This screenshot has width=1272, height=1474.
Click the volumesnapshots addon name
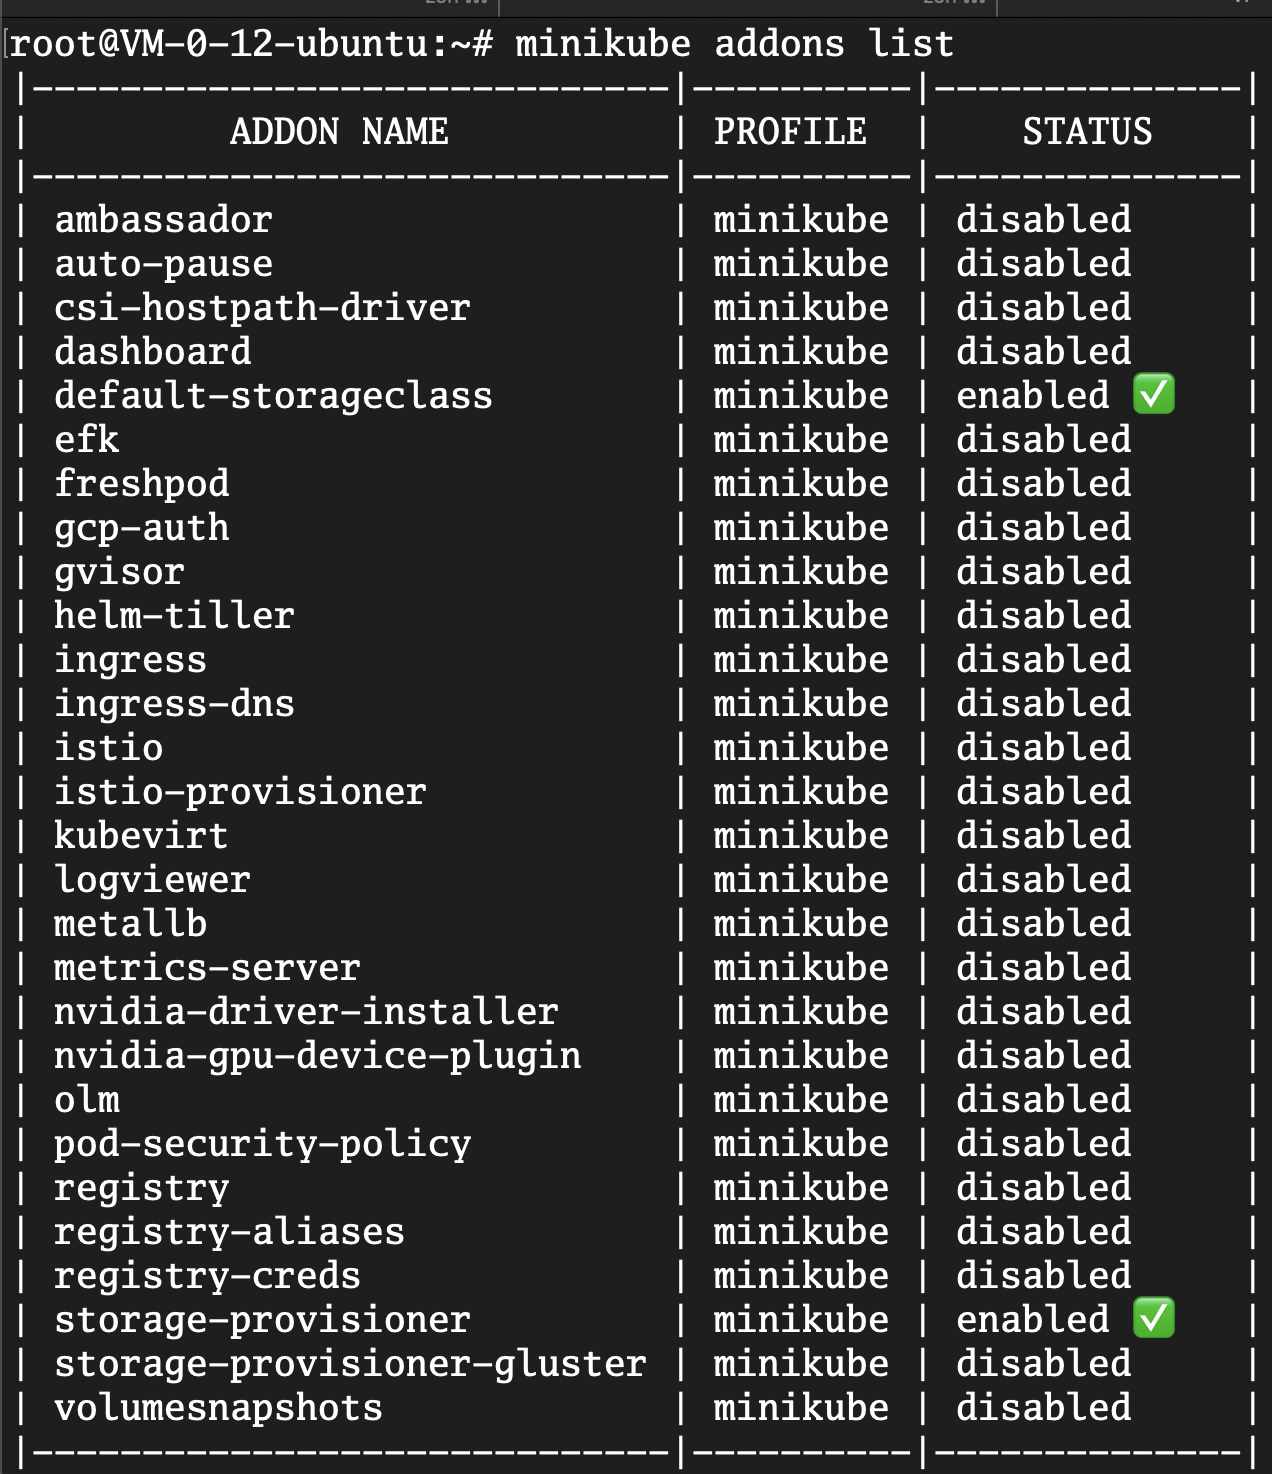218,1408
